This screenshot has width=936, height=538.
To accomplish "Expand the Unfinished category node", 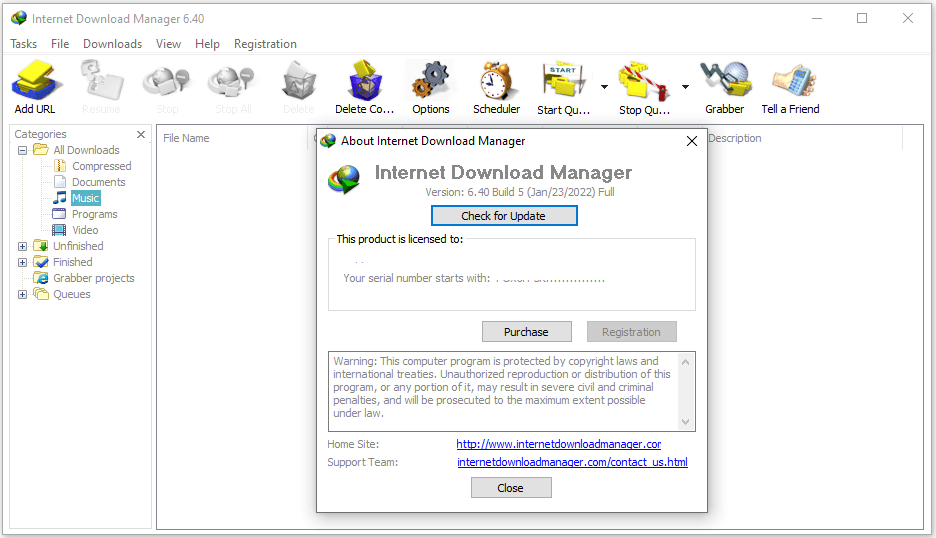I will [x=22, y=247].
